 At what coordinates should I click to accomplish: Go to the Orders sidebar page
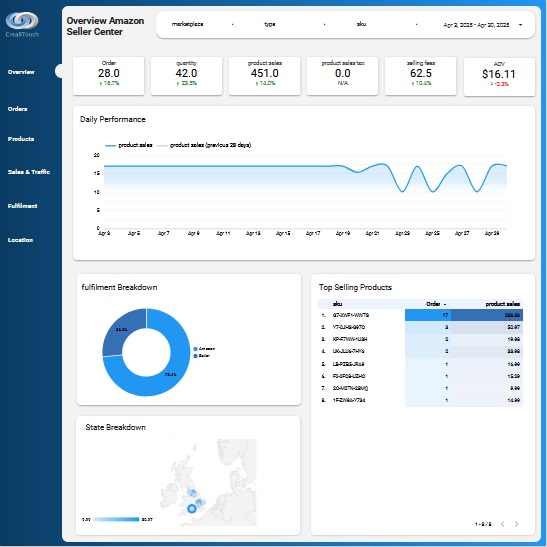(17, 109)
